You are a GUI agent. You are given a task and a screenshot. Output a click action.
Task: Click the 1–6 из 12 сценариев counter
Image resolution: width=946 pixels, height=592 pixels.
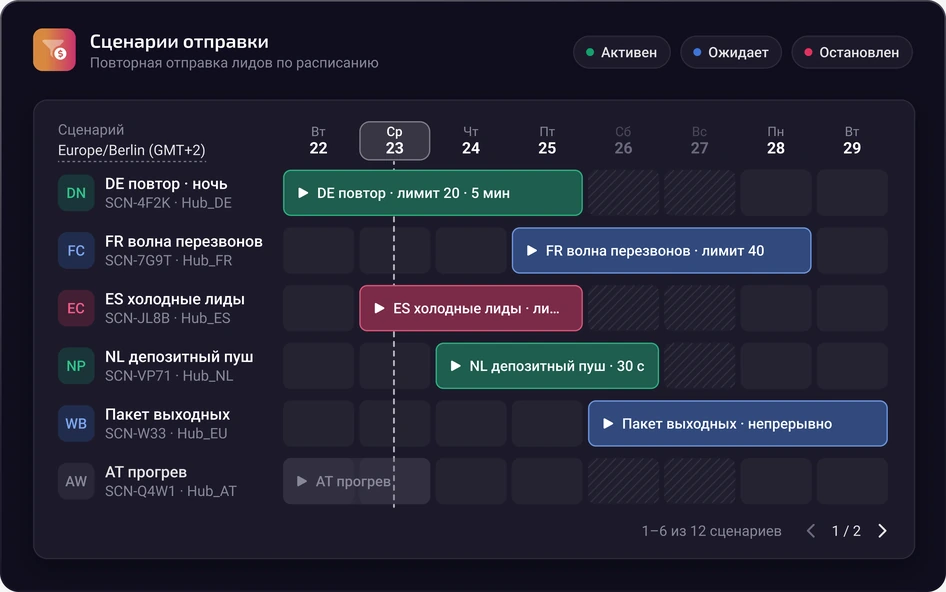[x=711, y=531]
